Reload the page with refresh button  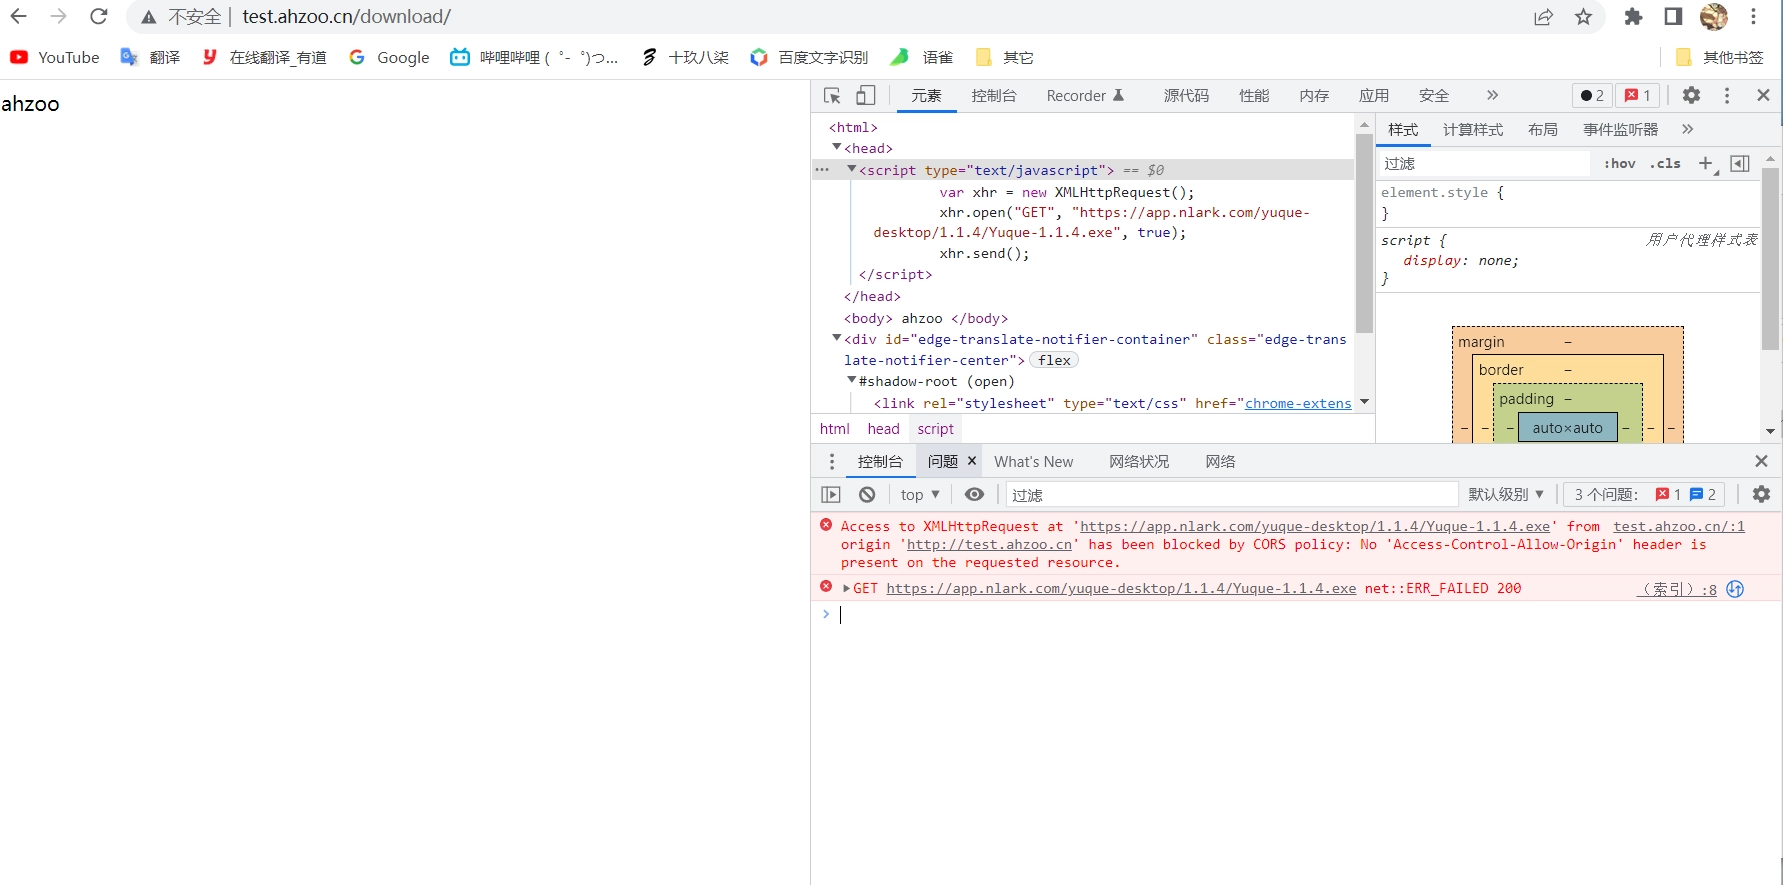coord(98,17)
